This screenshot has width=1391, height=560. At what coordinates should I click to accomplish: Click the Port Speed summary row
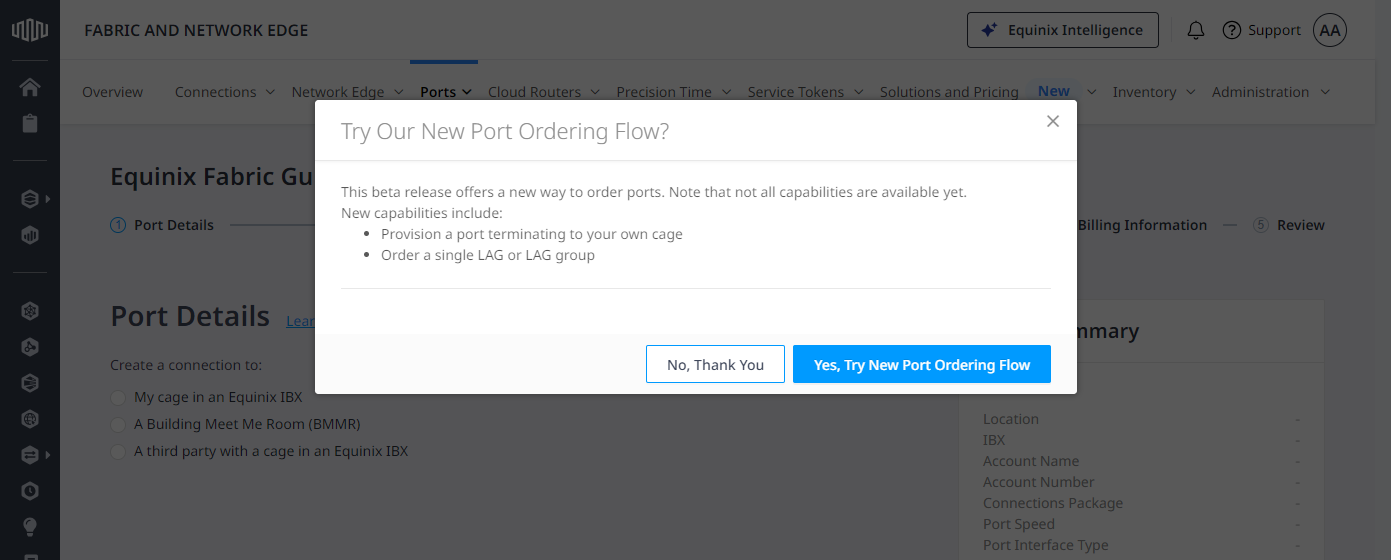1141,524
